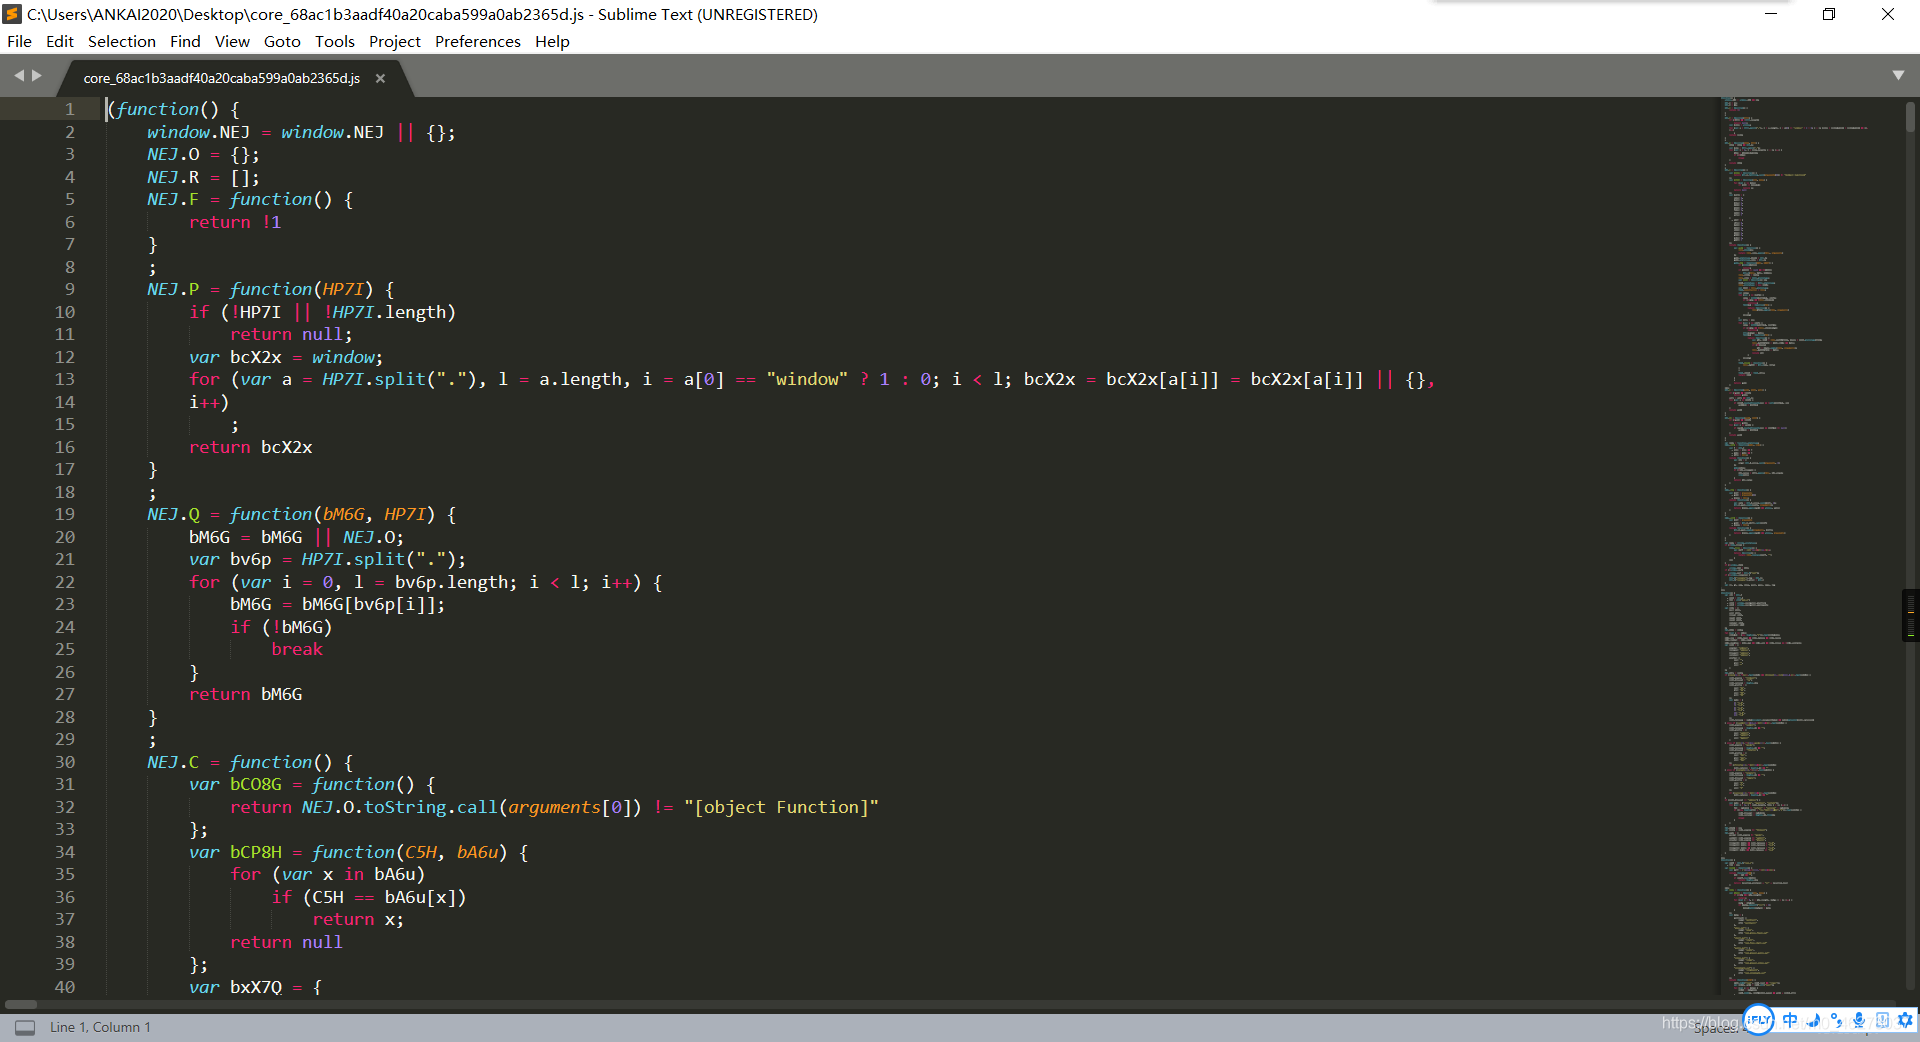
Task: Open the IME settings gear icon
Action: 1905,1020
